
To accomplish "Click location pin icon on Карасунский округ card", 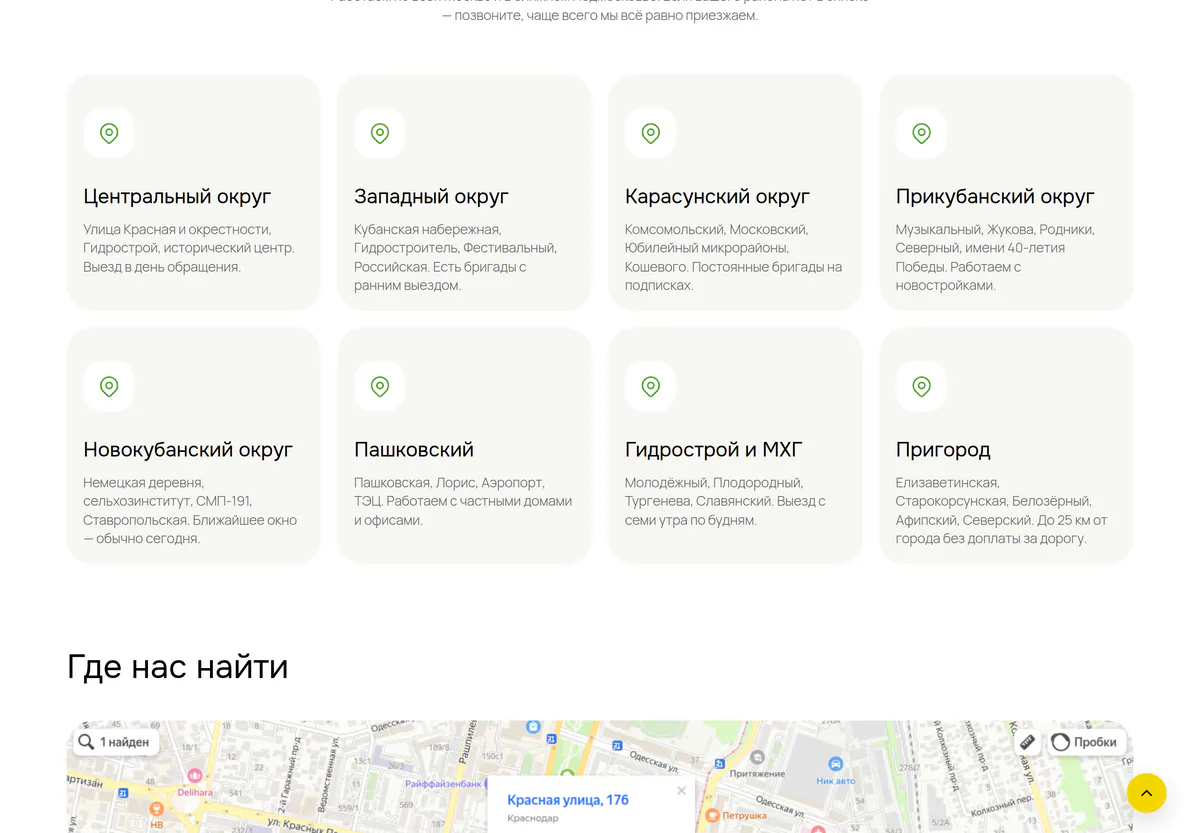I will click(651, 133).
